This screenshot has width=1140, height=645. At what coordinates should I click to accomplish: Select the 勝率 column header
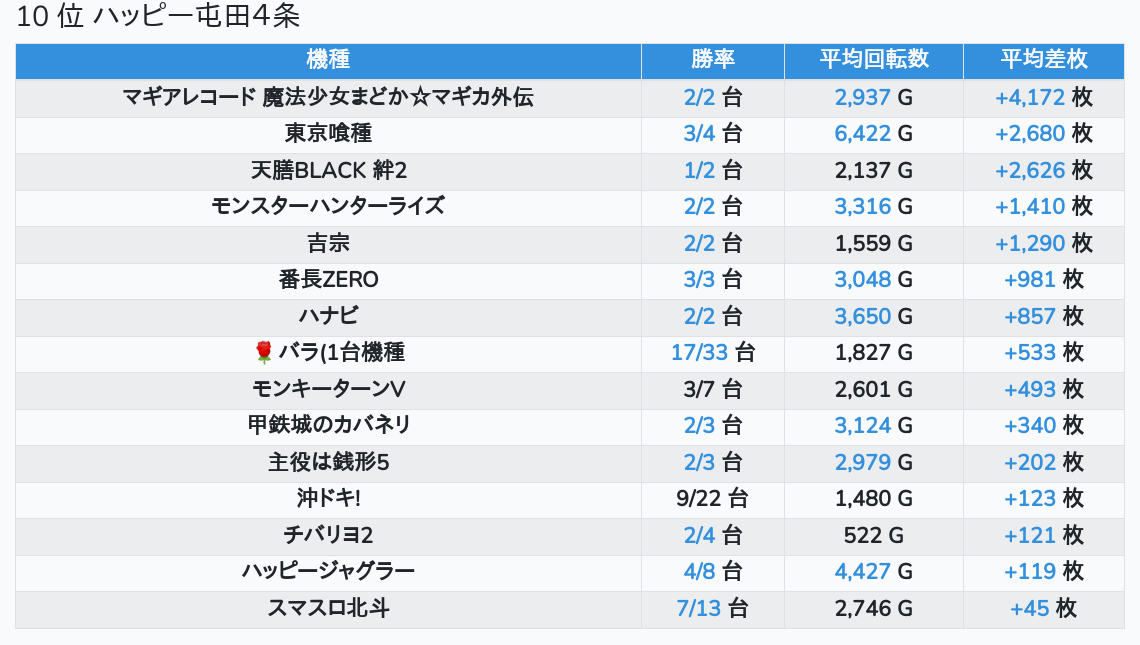click(713, 60)
